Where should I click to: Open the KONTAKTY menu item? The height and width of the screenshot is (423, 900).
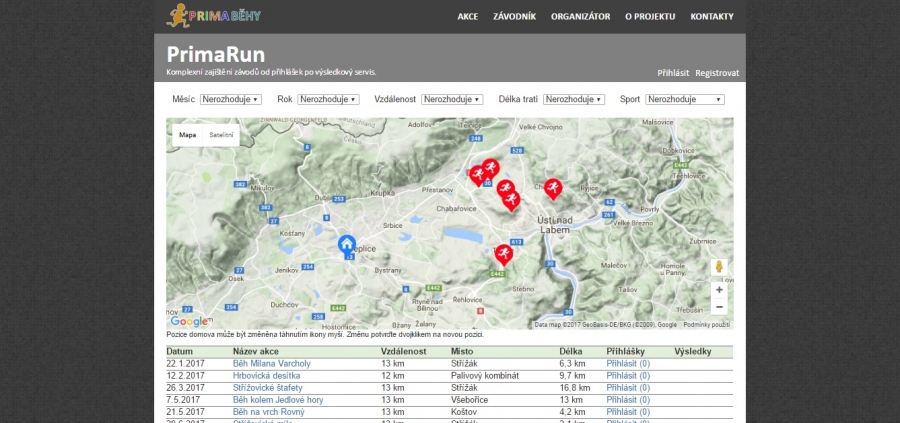[x=712, y=17]
